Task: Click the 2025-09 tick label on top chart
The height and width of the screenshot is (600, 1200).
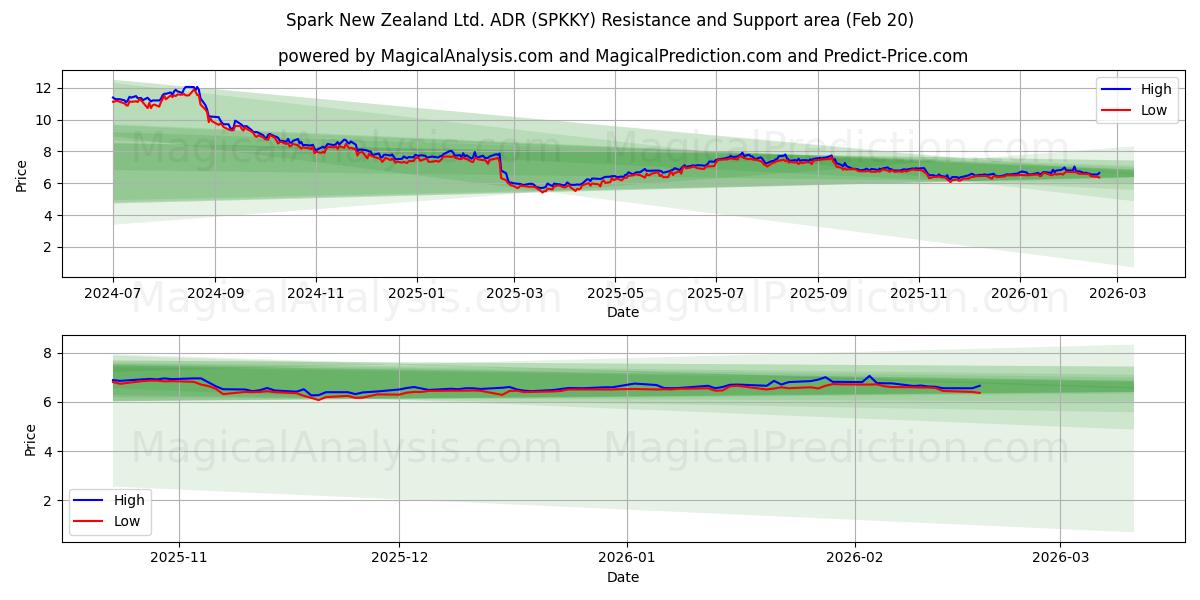Action: pos(818,294)
